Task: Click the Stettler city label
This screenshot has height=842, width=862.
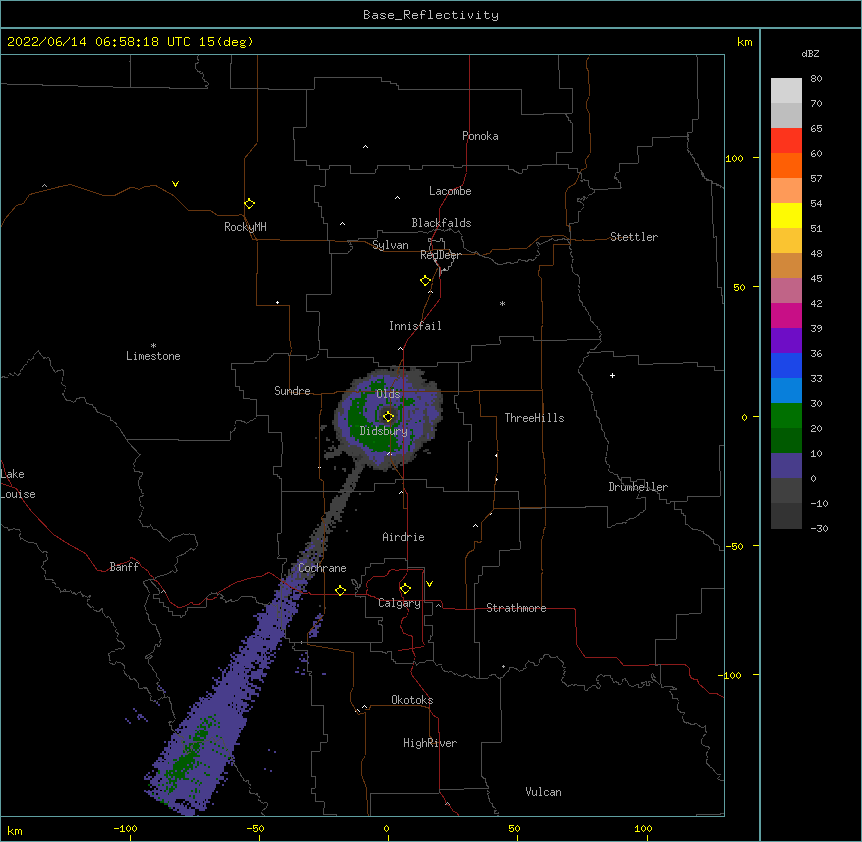Action: pyautogui.click(x=633, y=237)
